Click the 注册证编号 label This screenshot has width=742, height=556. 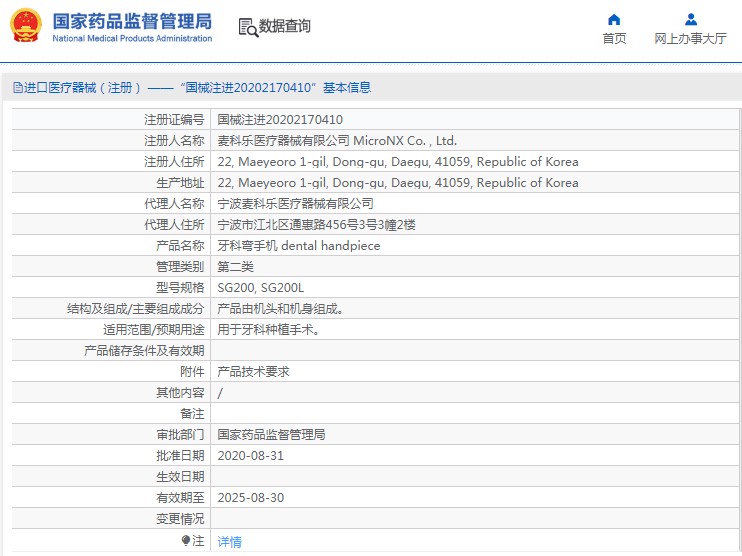[174, 120]
